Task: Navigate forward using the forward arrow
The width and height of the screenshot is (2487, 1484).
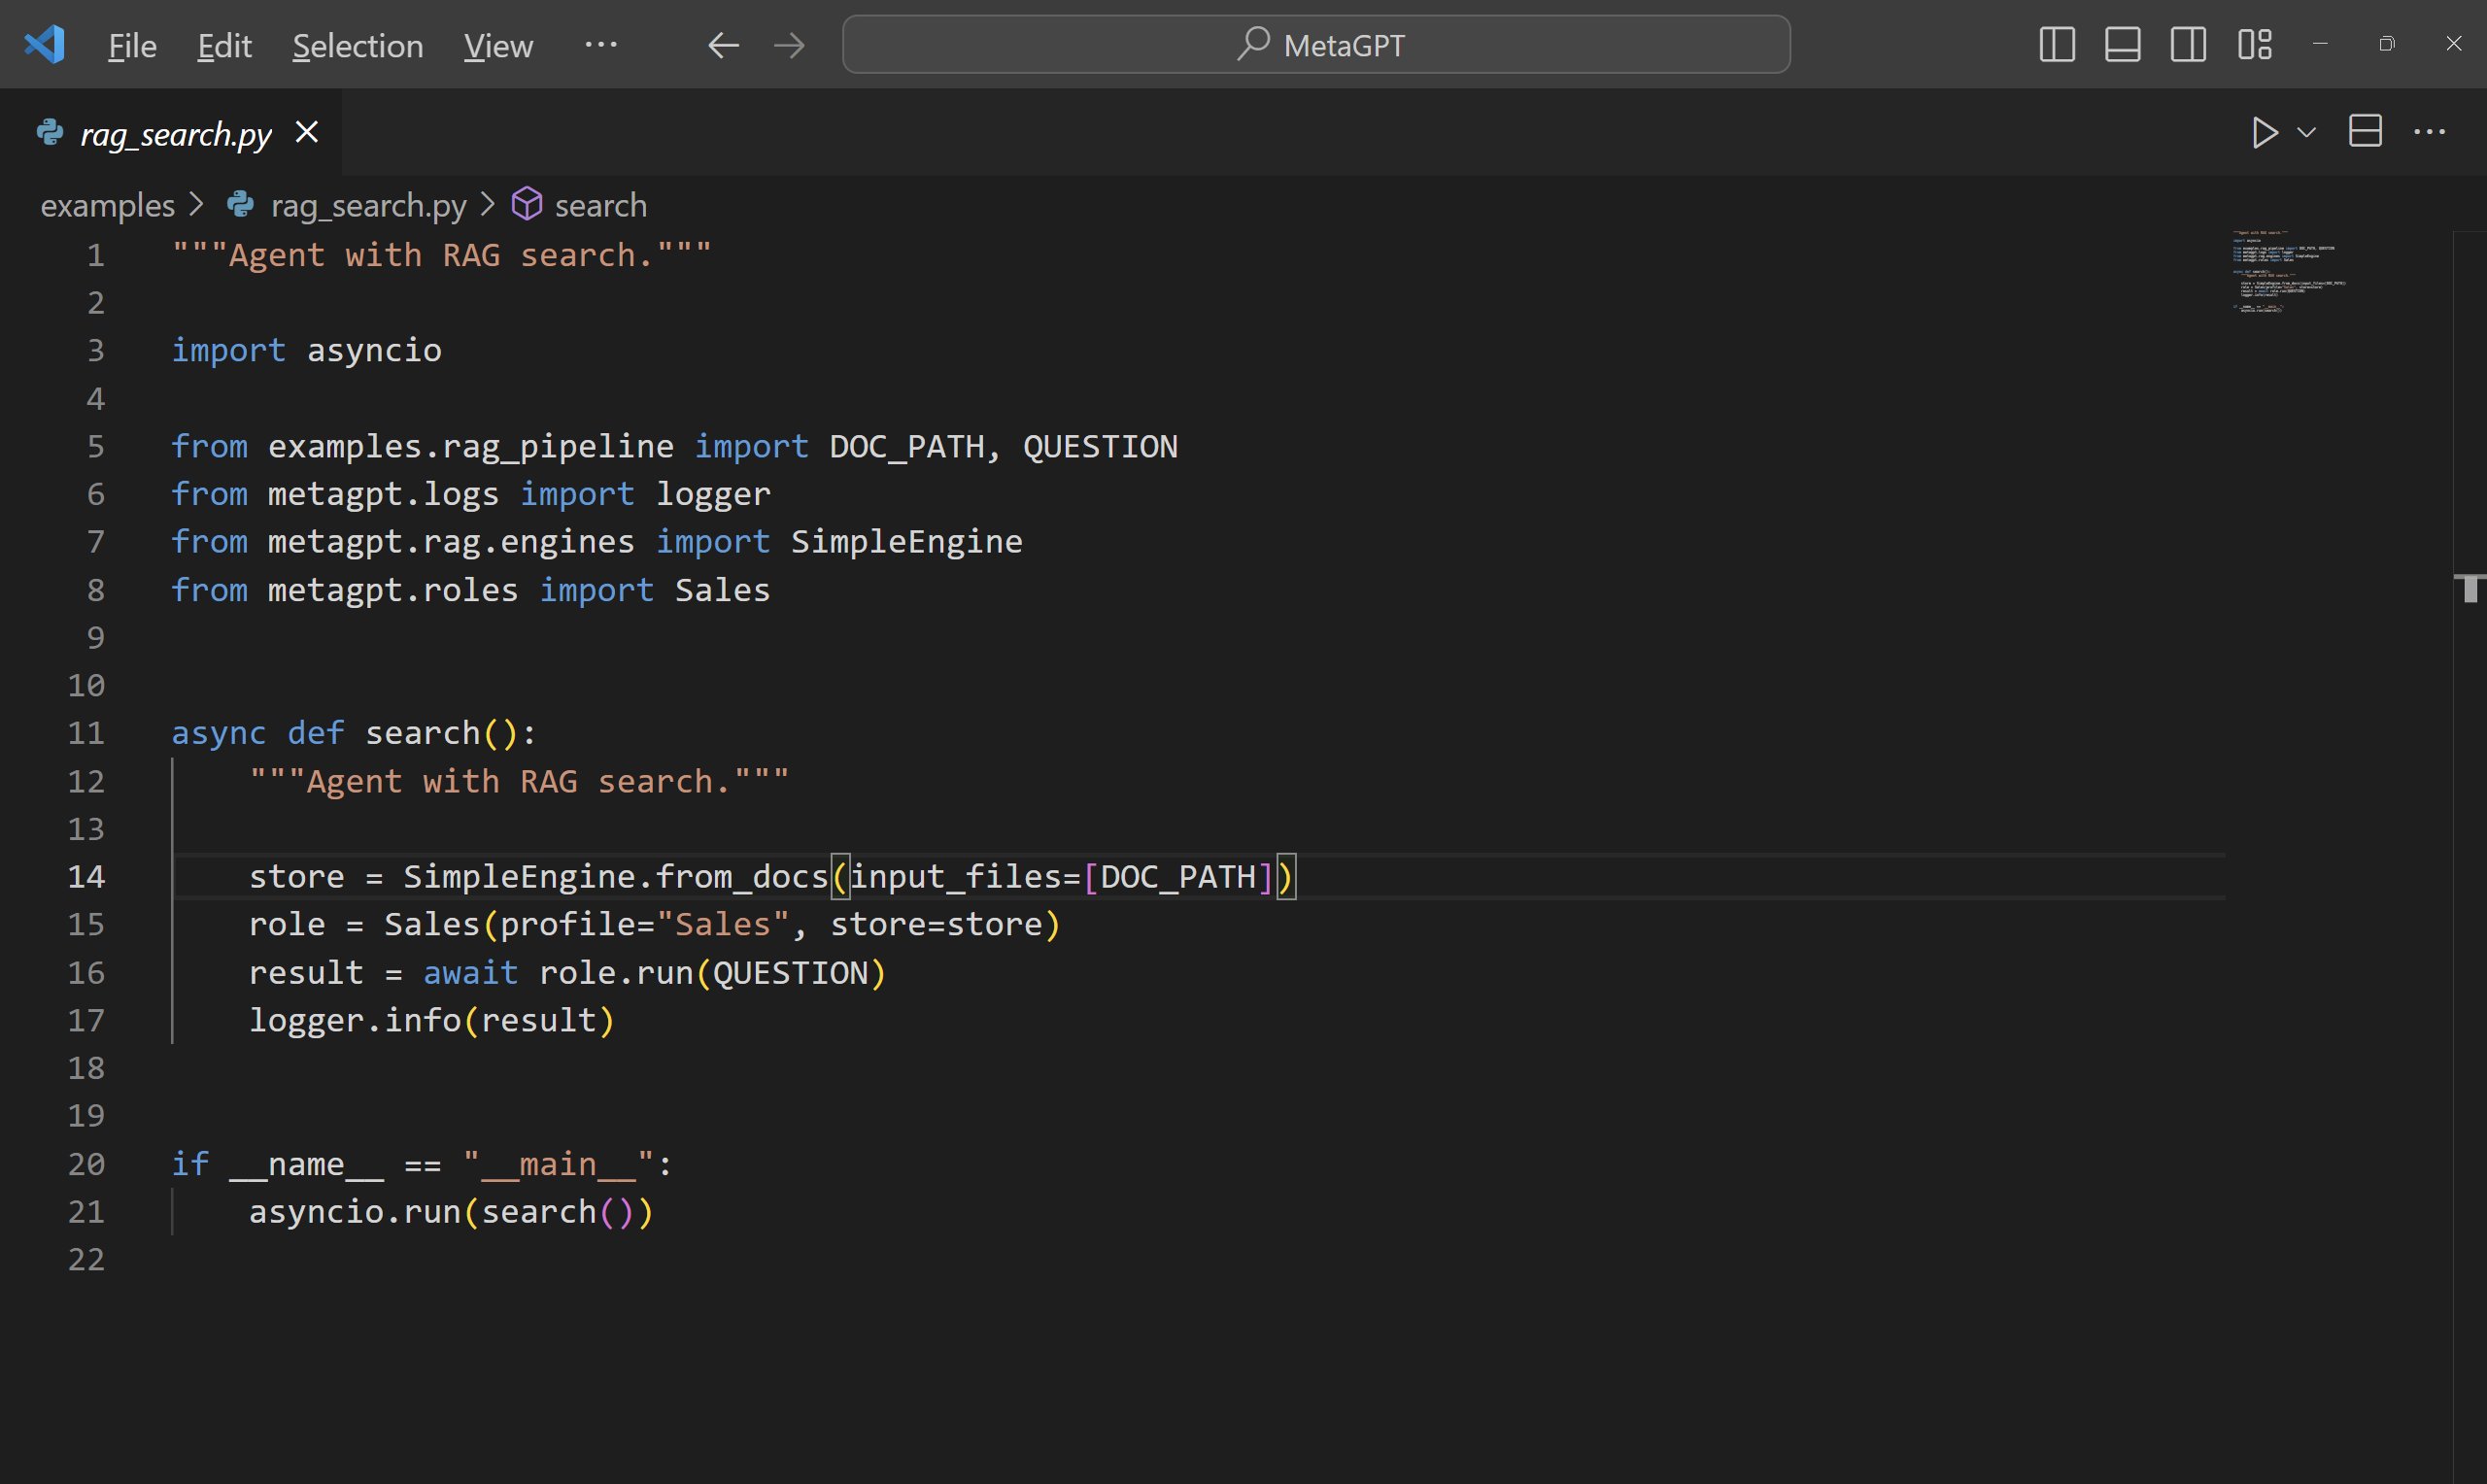Action: [x=789, y=44]
